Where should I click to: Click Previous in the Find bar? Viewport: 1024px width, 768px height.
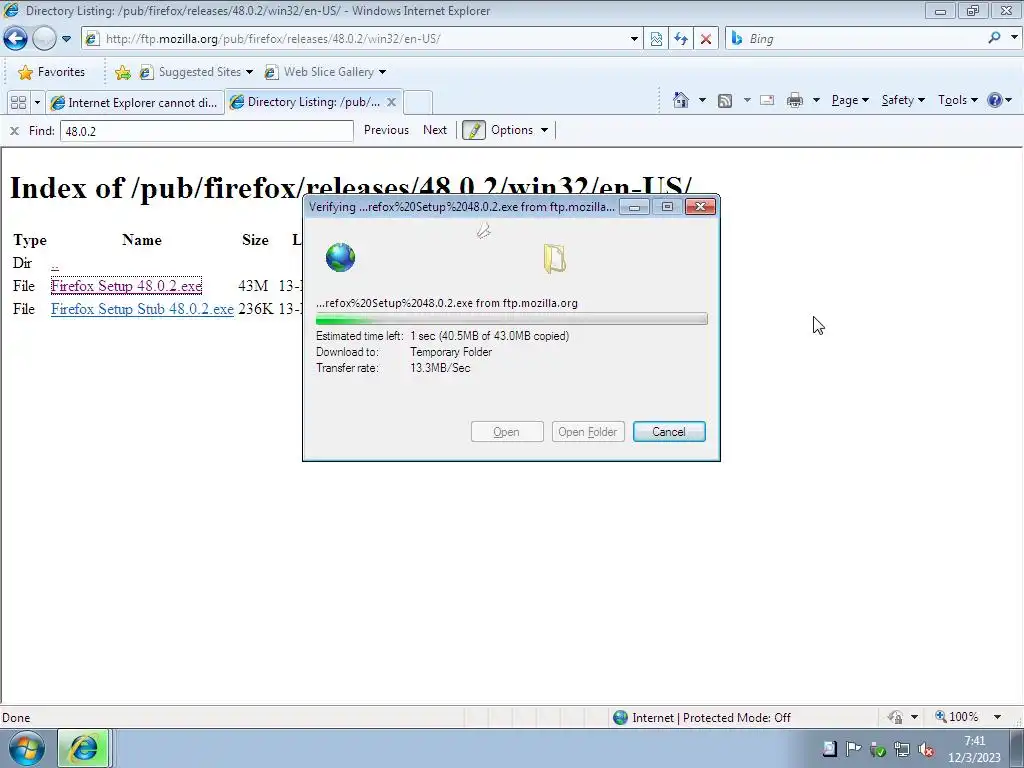386,130
